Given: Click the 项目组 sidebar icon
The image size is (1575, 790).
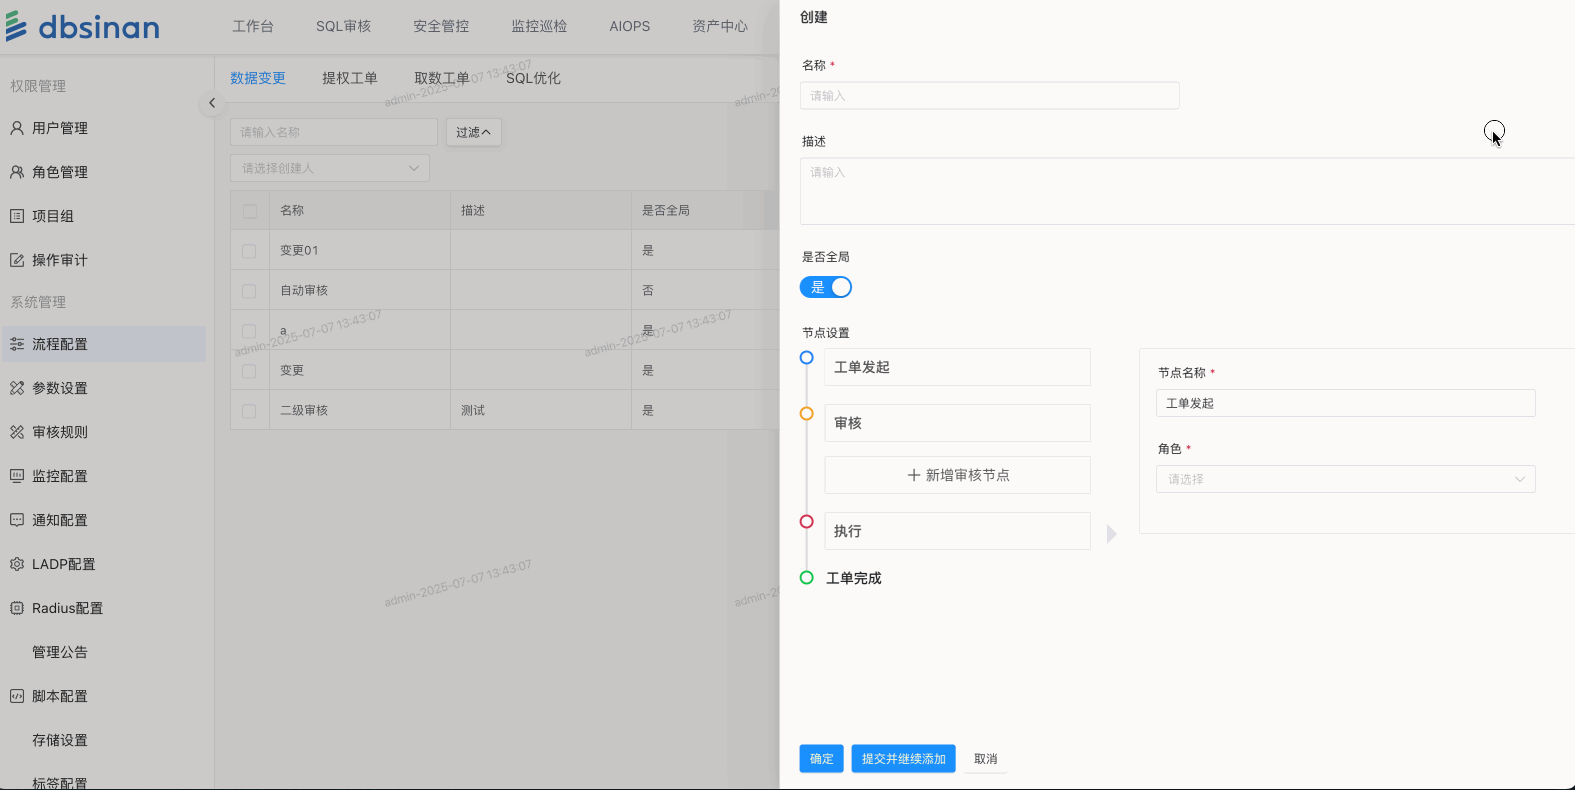Looking at the screenshot, I should click(x=17, y=216).
